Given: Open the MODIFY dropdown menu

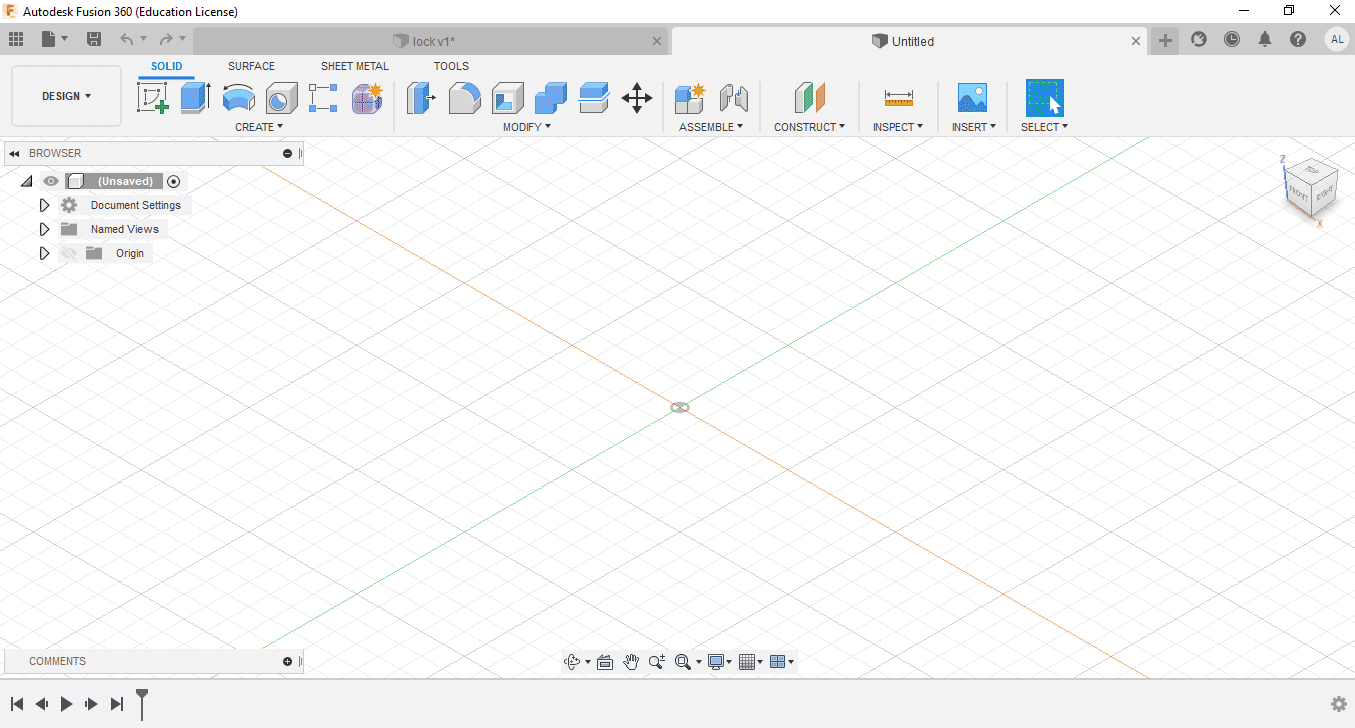Looking at the screenshot, I should tap(527, 127).
